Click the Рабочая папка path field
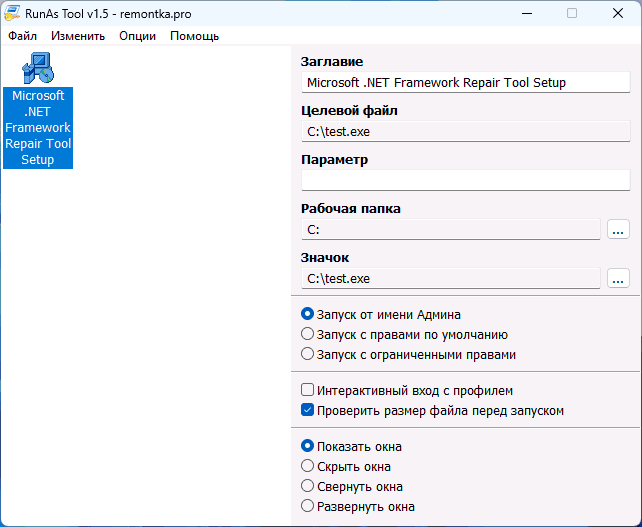Viewport: 642px width, 527px height. [x=450, y=229]
